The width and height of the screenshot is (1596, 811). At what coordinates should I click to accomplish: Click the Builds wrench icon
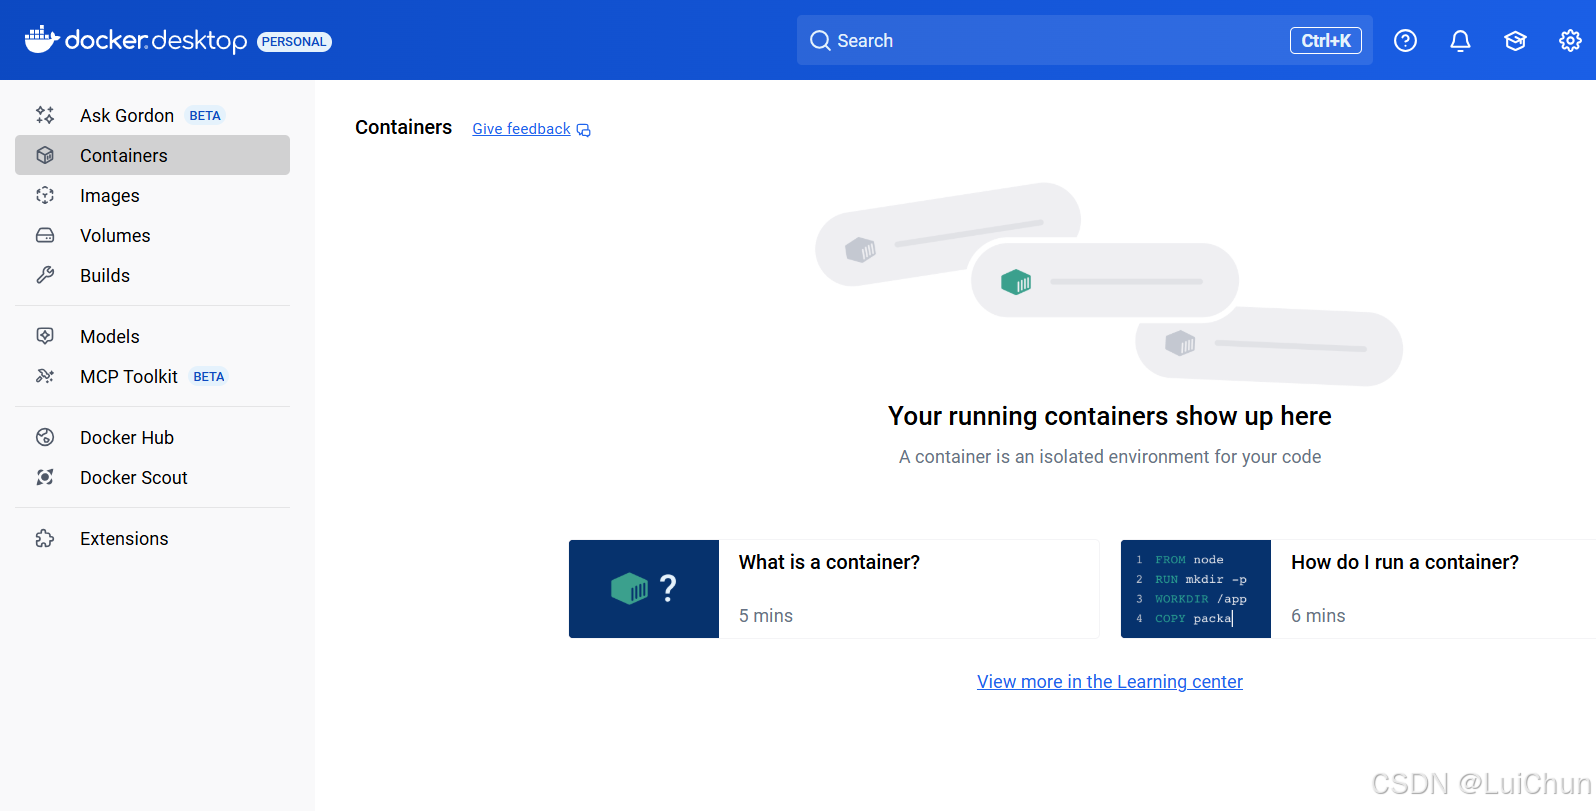click(x=45, y=275)
